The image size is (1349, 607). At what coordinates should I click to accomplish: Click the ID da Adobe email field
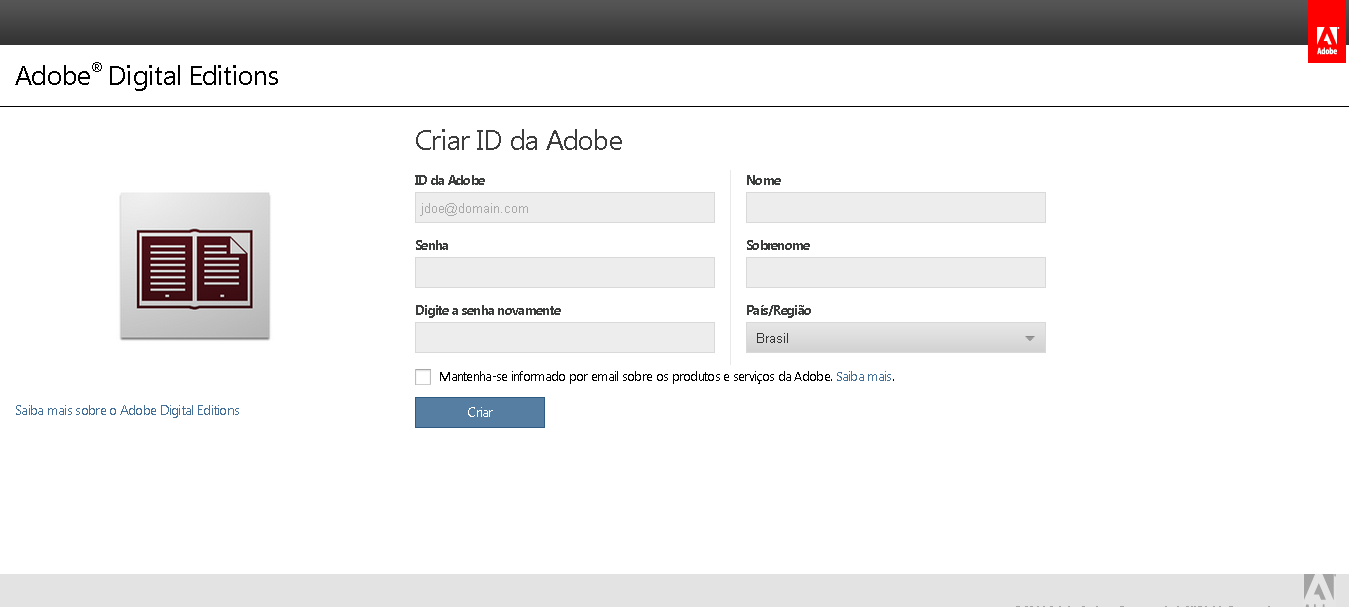pyautogui.click(x=564, y=208)
